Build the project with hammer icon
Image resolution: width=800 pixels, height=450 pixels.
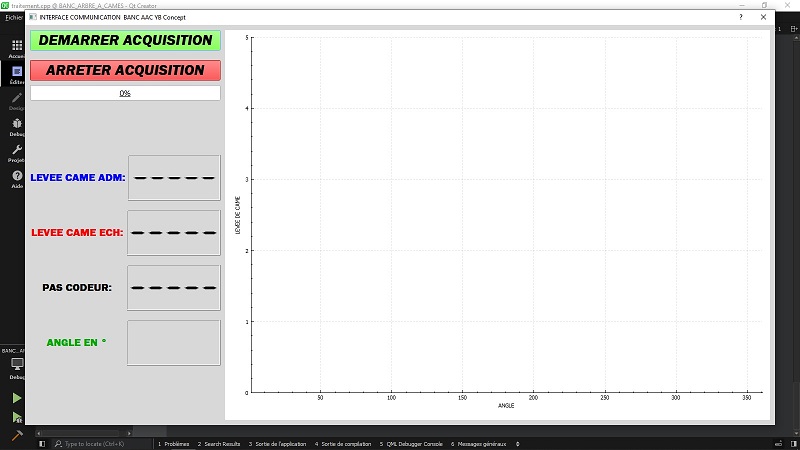click(x=16, y=436)
